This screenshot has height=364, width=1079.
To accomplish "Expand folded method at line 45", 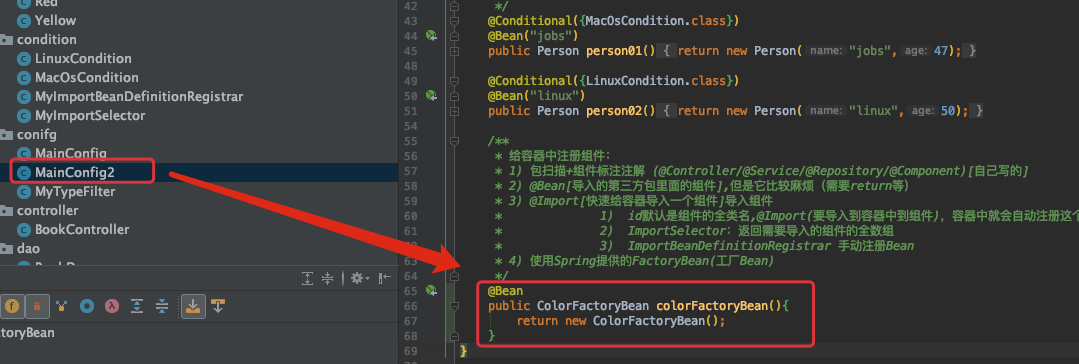I will (x=454, y=51).
